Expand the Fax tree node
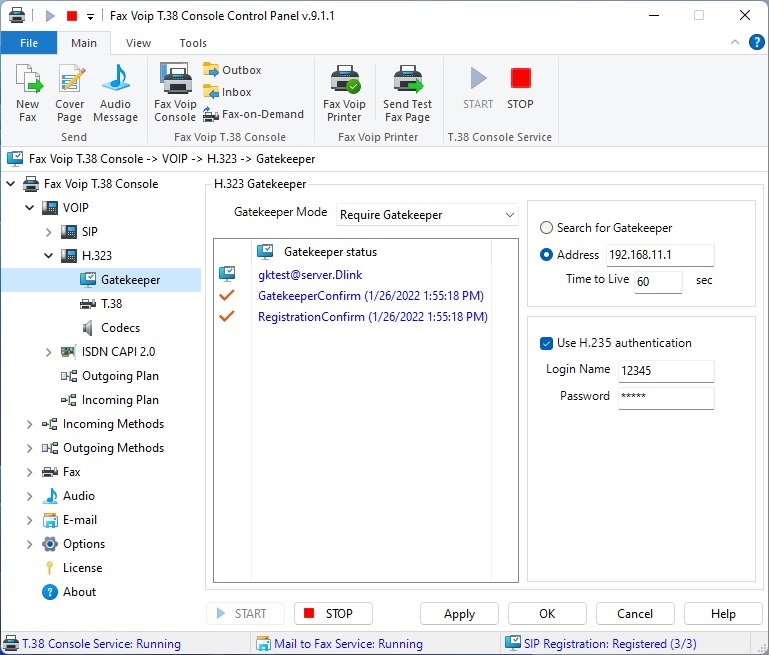 [x=29, y=472]
